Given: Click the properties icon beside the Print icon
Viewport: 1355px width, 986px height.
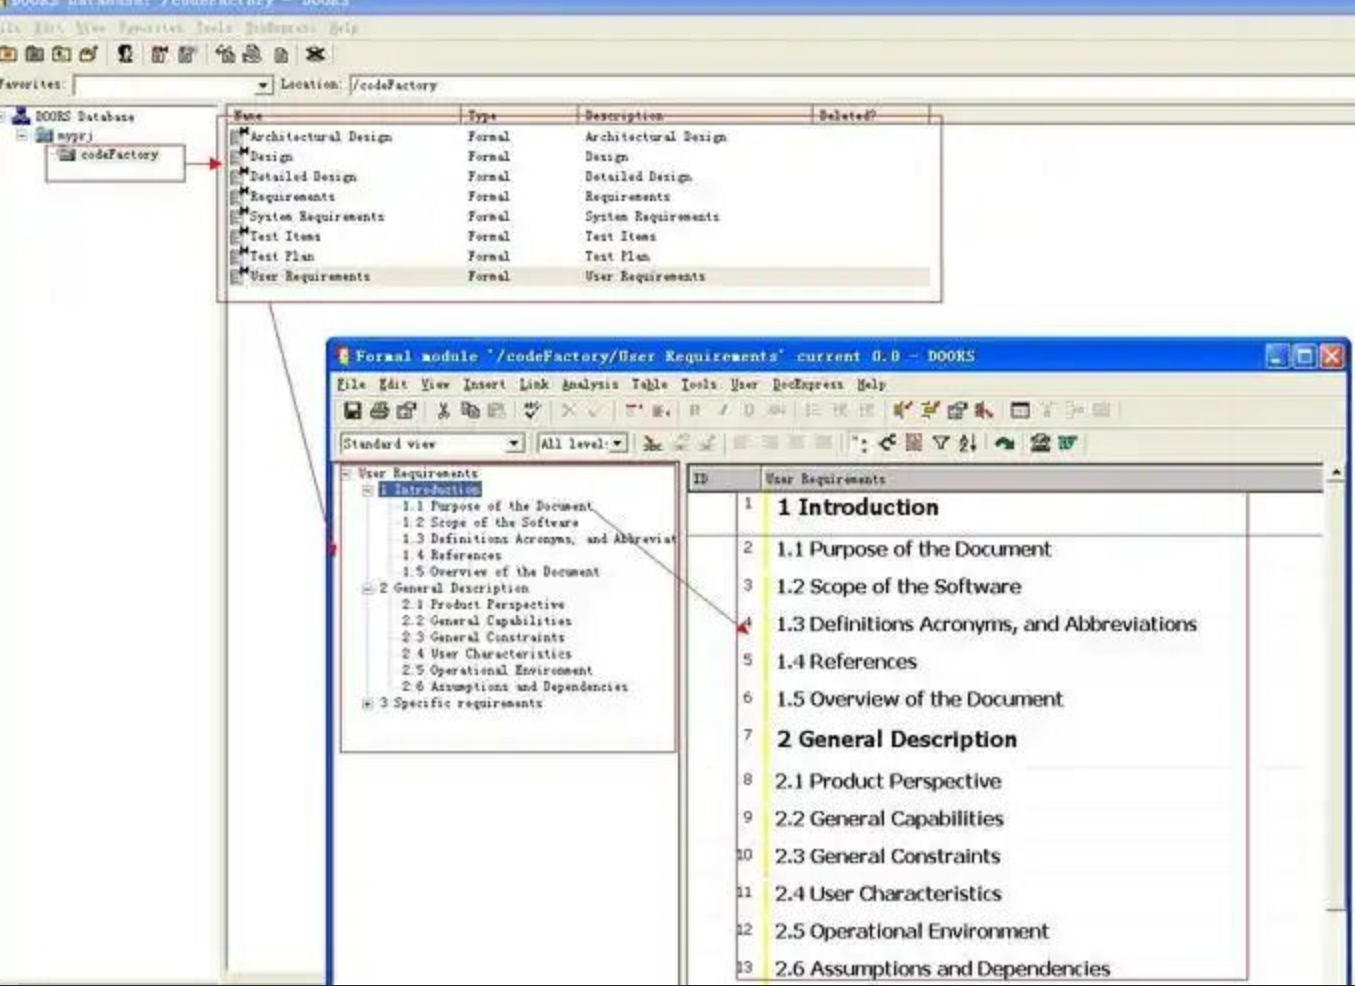Looking at the screenshot, I should 406,410.
